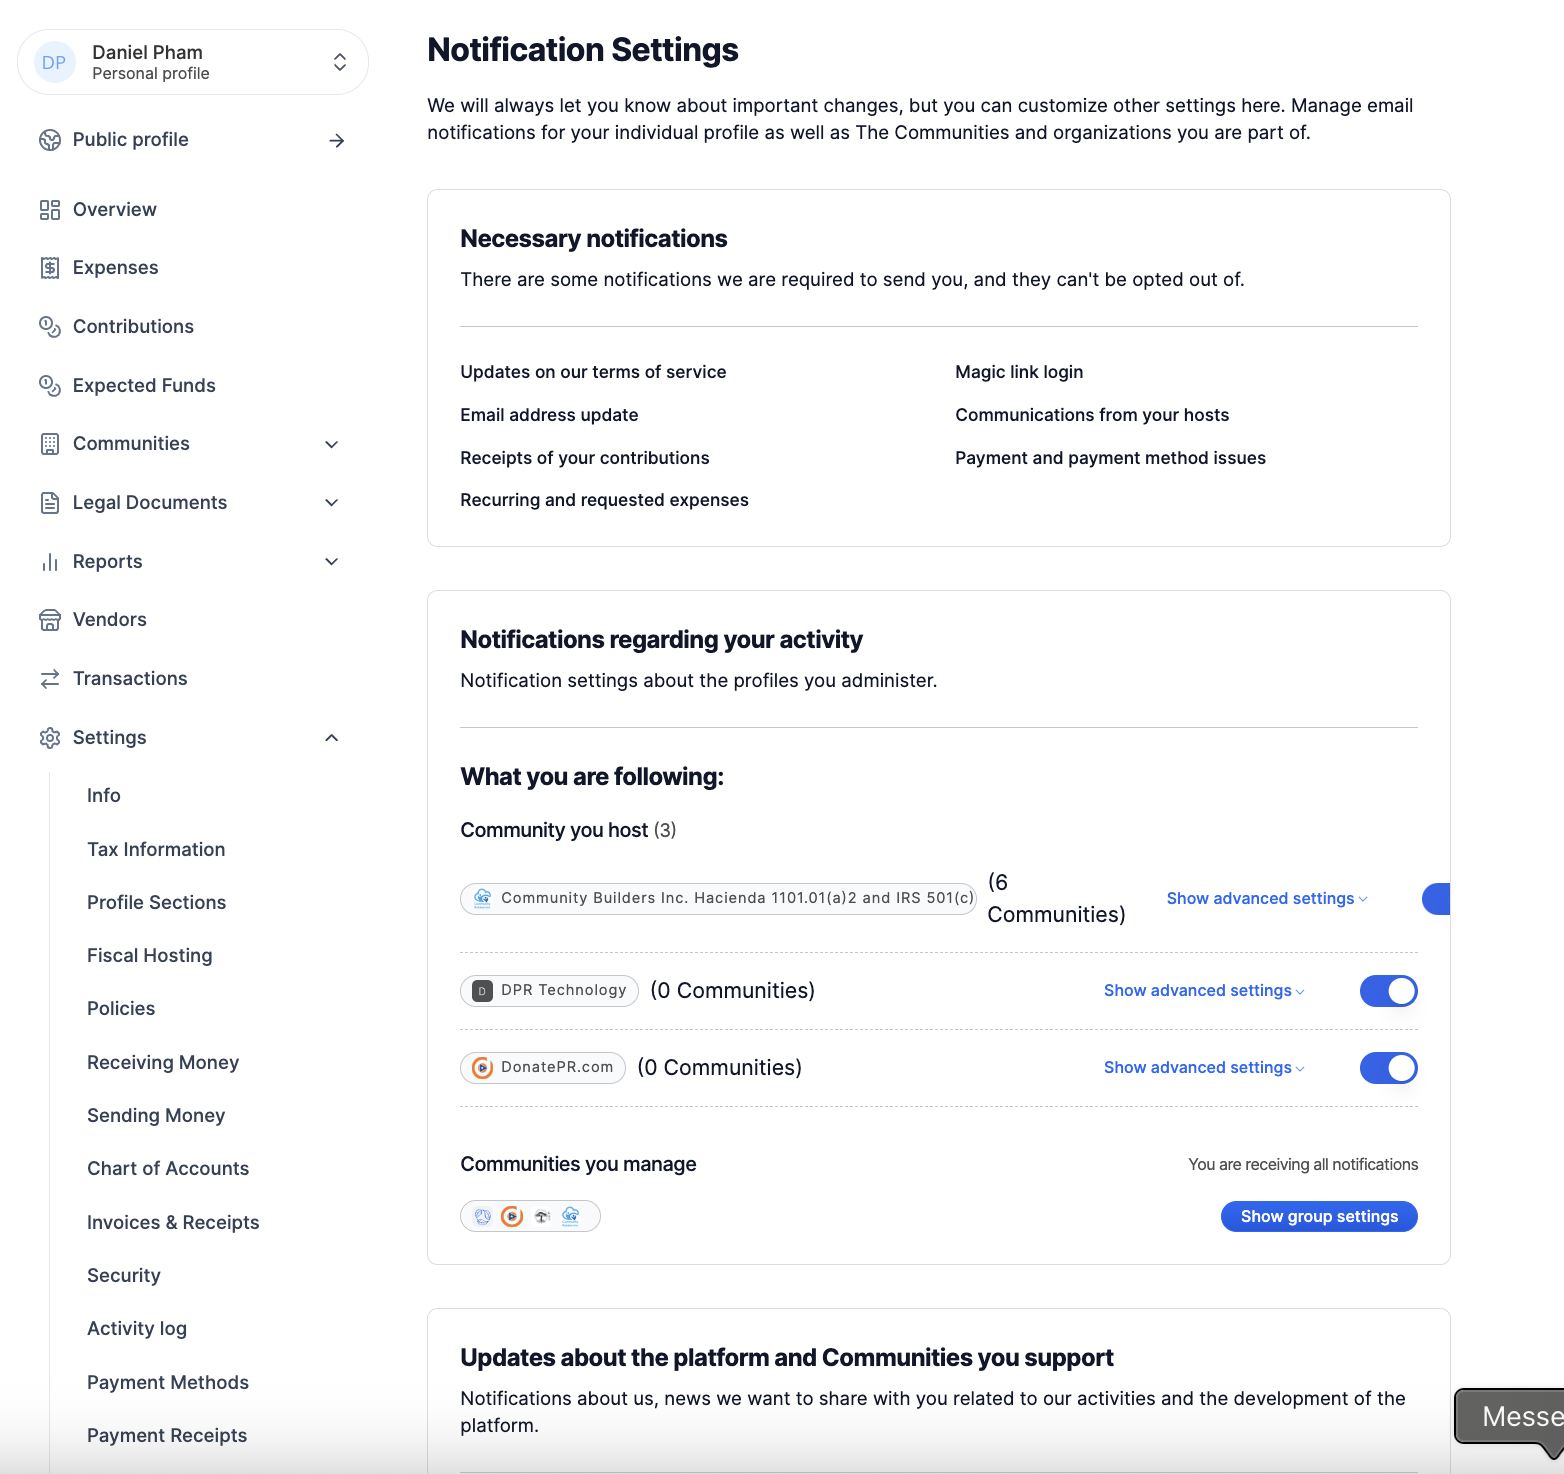Click the Transactions arrows icon
This screenshot has height=1474, width=1564.
50,679
